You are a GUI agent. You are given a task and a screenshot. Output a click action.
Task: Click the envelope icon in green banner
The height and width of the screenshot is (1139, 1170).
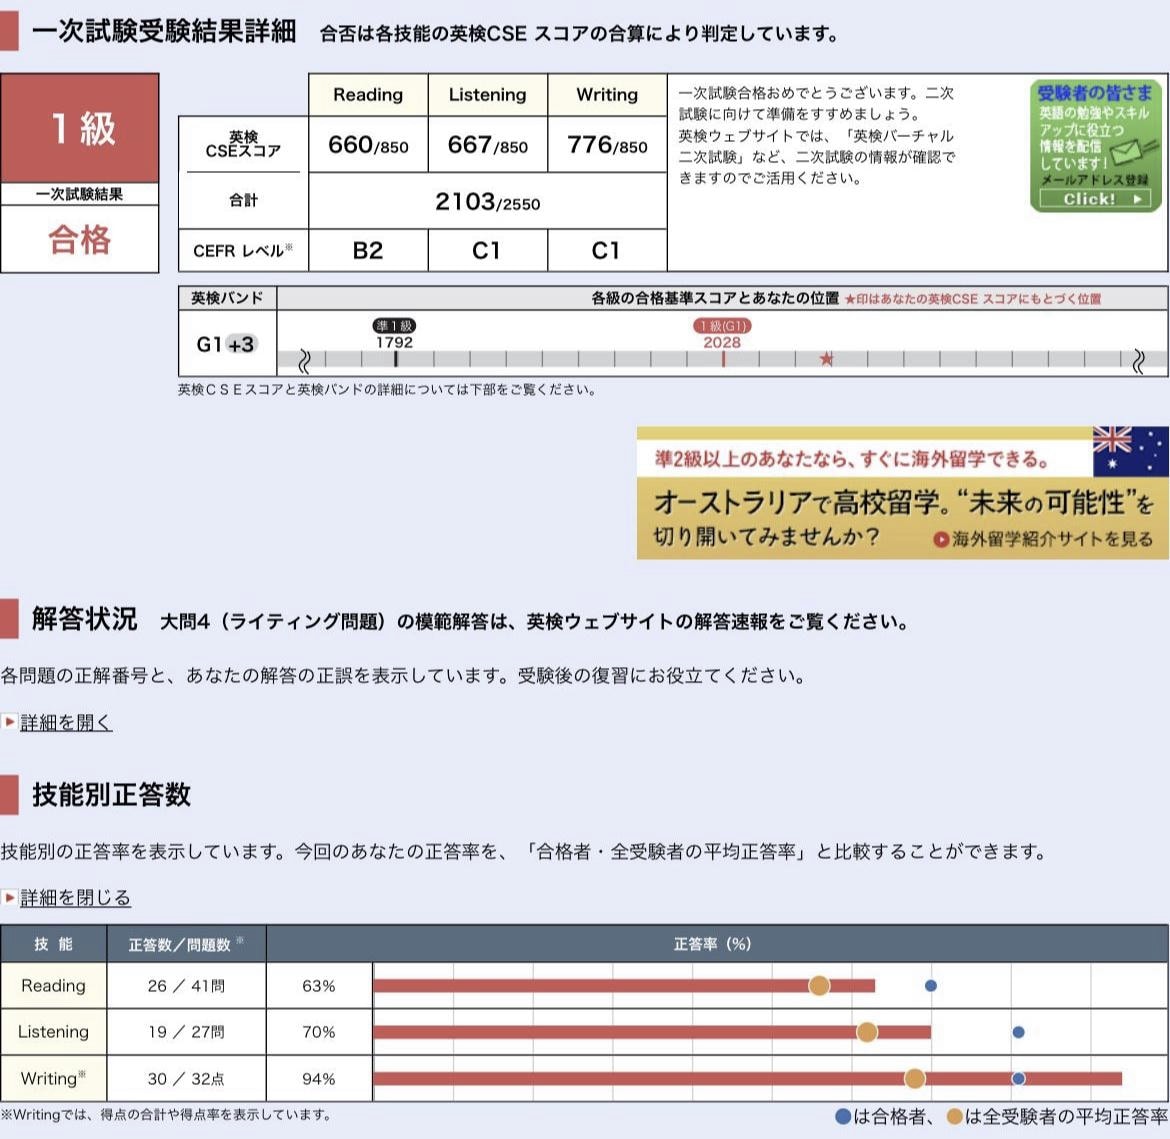1133,154
